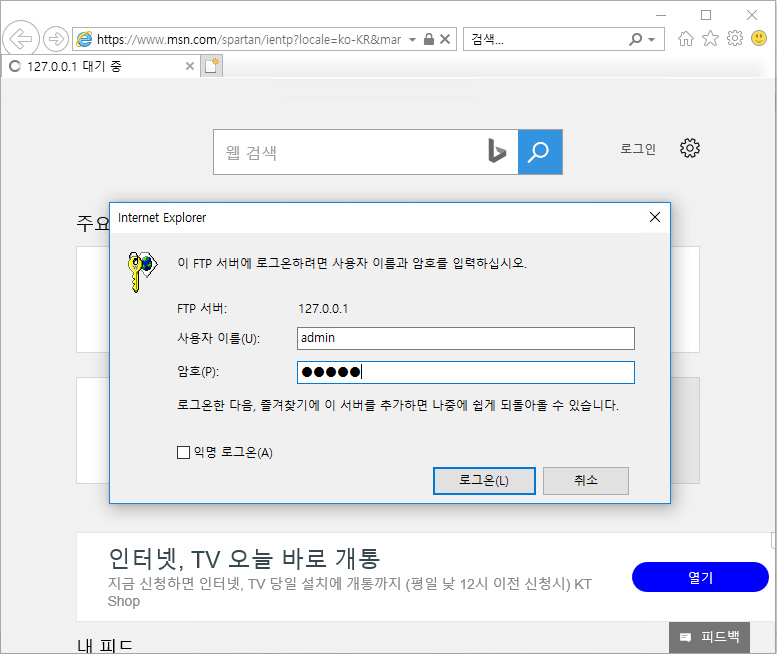Open the 피드백 feedback button

709,637
